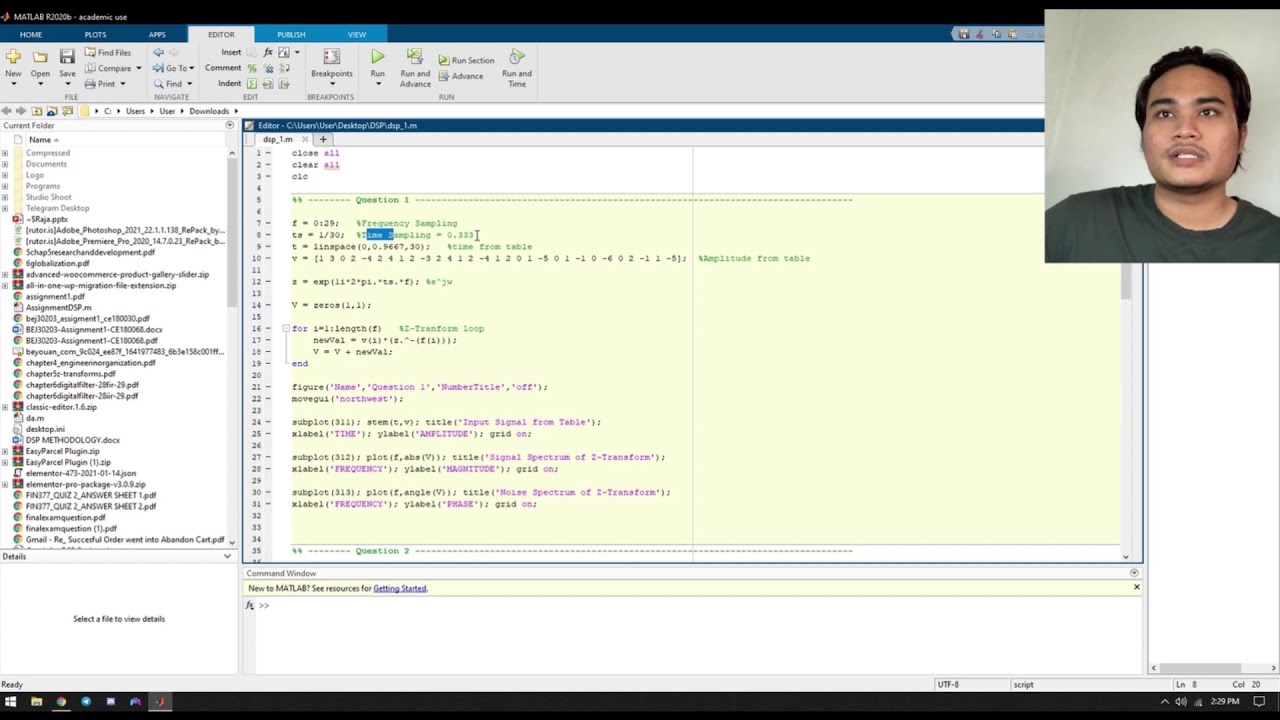Add new editor tab with plus button
This screenshot has height=720, width=1280.
point(322,139)
